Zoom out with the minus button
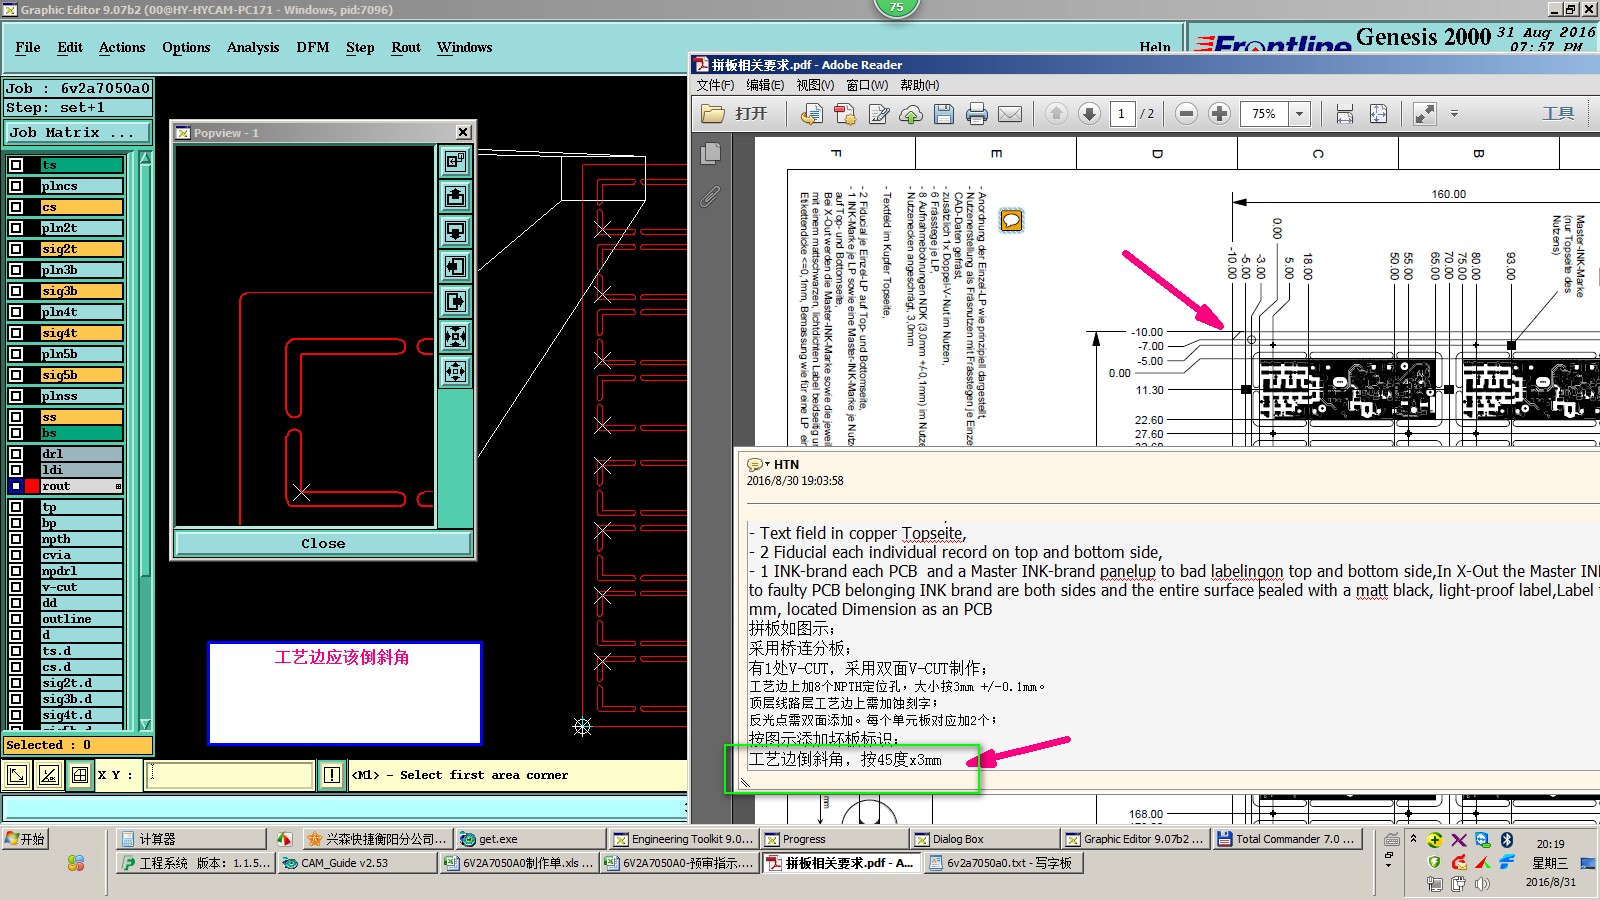The height and width of the screenshot is (900, 1600). click(x=1186, y=114)
